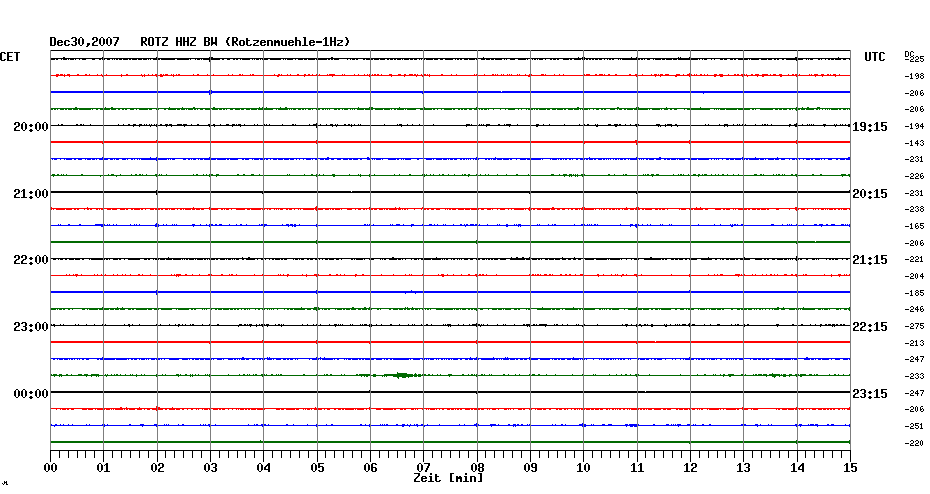This screenshot has height=494, width=930.
Task: Select the 20:00 CET time label
Action: (x=31, y=126)
